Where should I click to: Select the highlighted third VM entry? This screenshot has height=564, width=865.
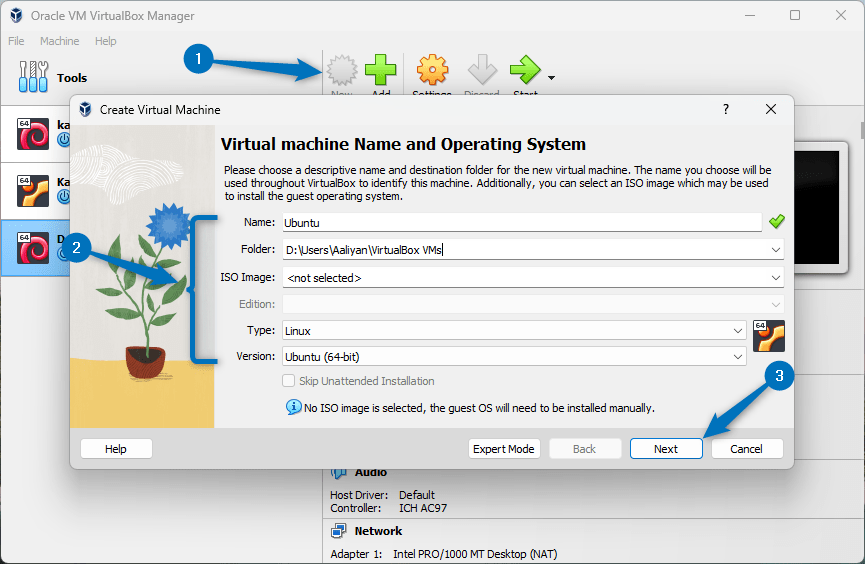36,248
